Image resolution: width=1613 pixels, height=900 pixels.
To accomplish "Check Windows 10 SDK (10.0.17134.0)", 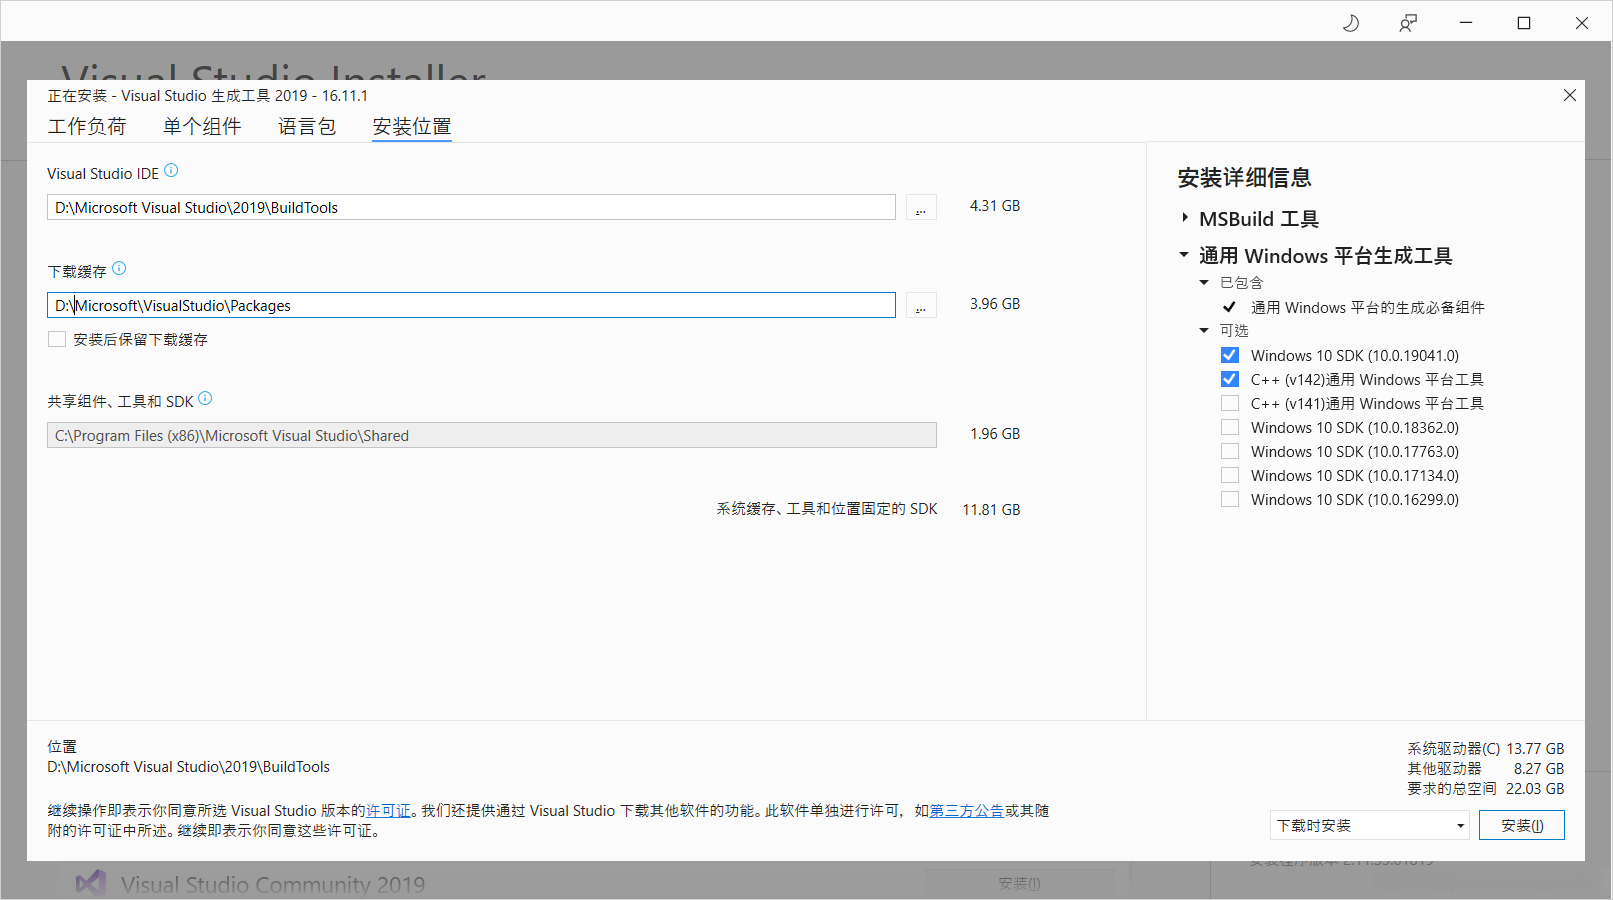I will tap(1230, 475).
